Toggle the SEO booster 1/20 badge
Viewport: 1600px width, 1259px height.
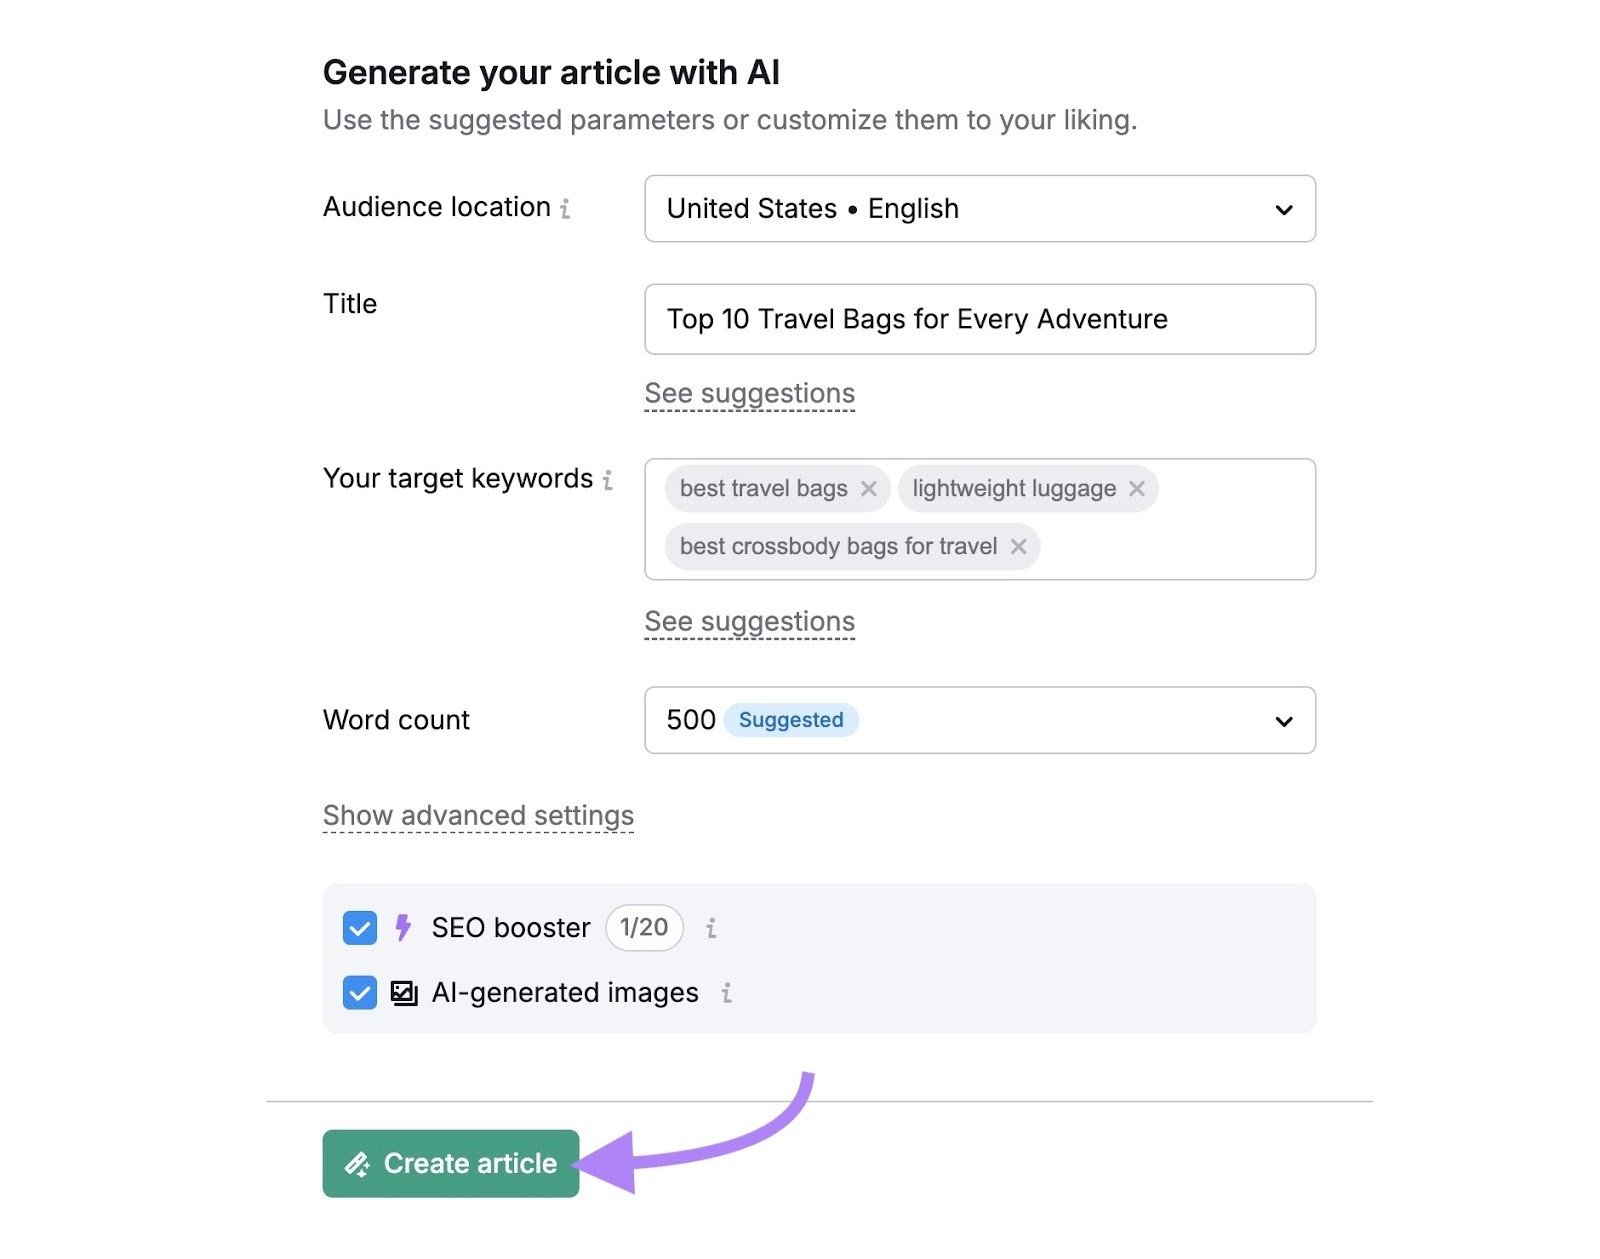coord(643,928)
